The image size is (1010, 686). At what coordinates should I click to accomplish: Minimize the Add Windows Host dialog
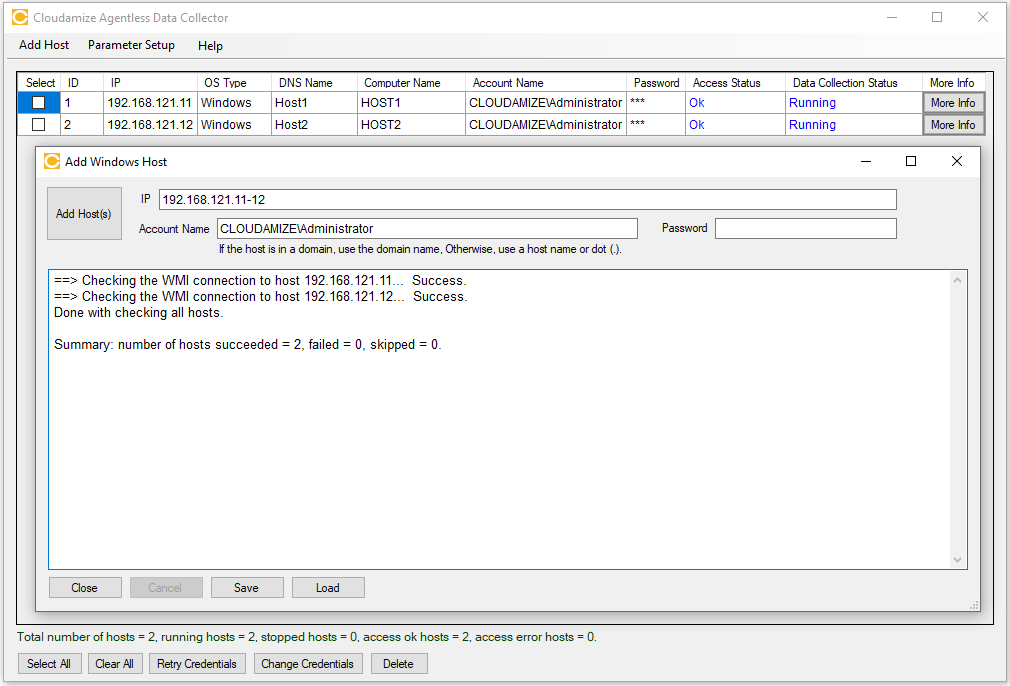[x=864, y=161]
